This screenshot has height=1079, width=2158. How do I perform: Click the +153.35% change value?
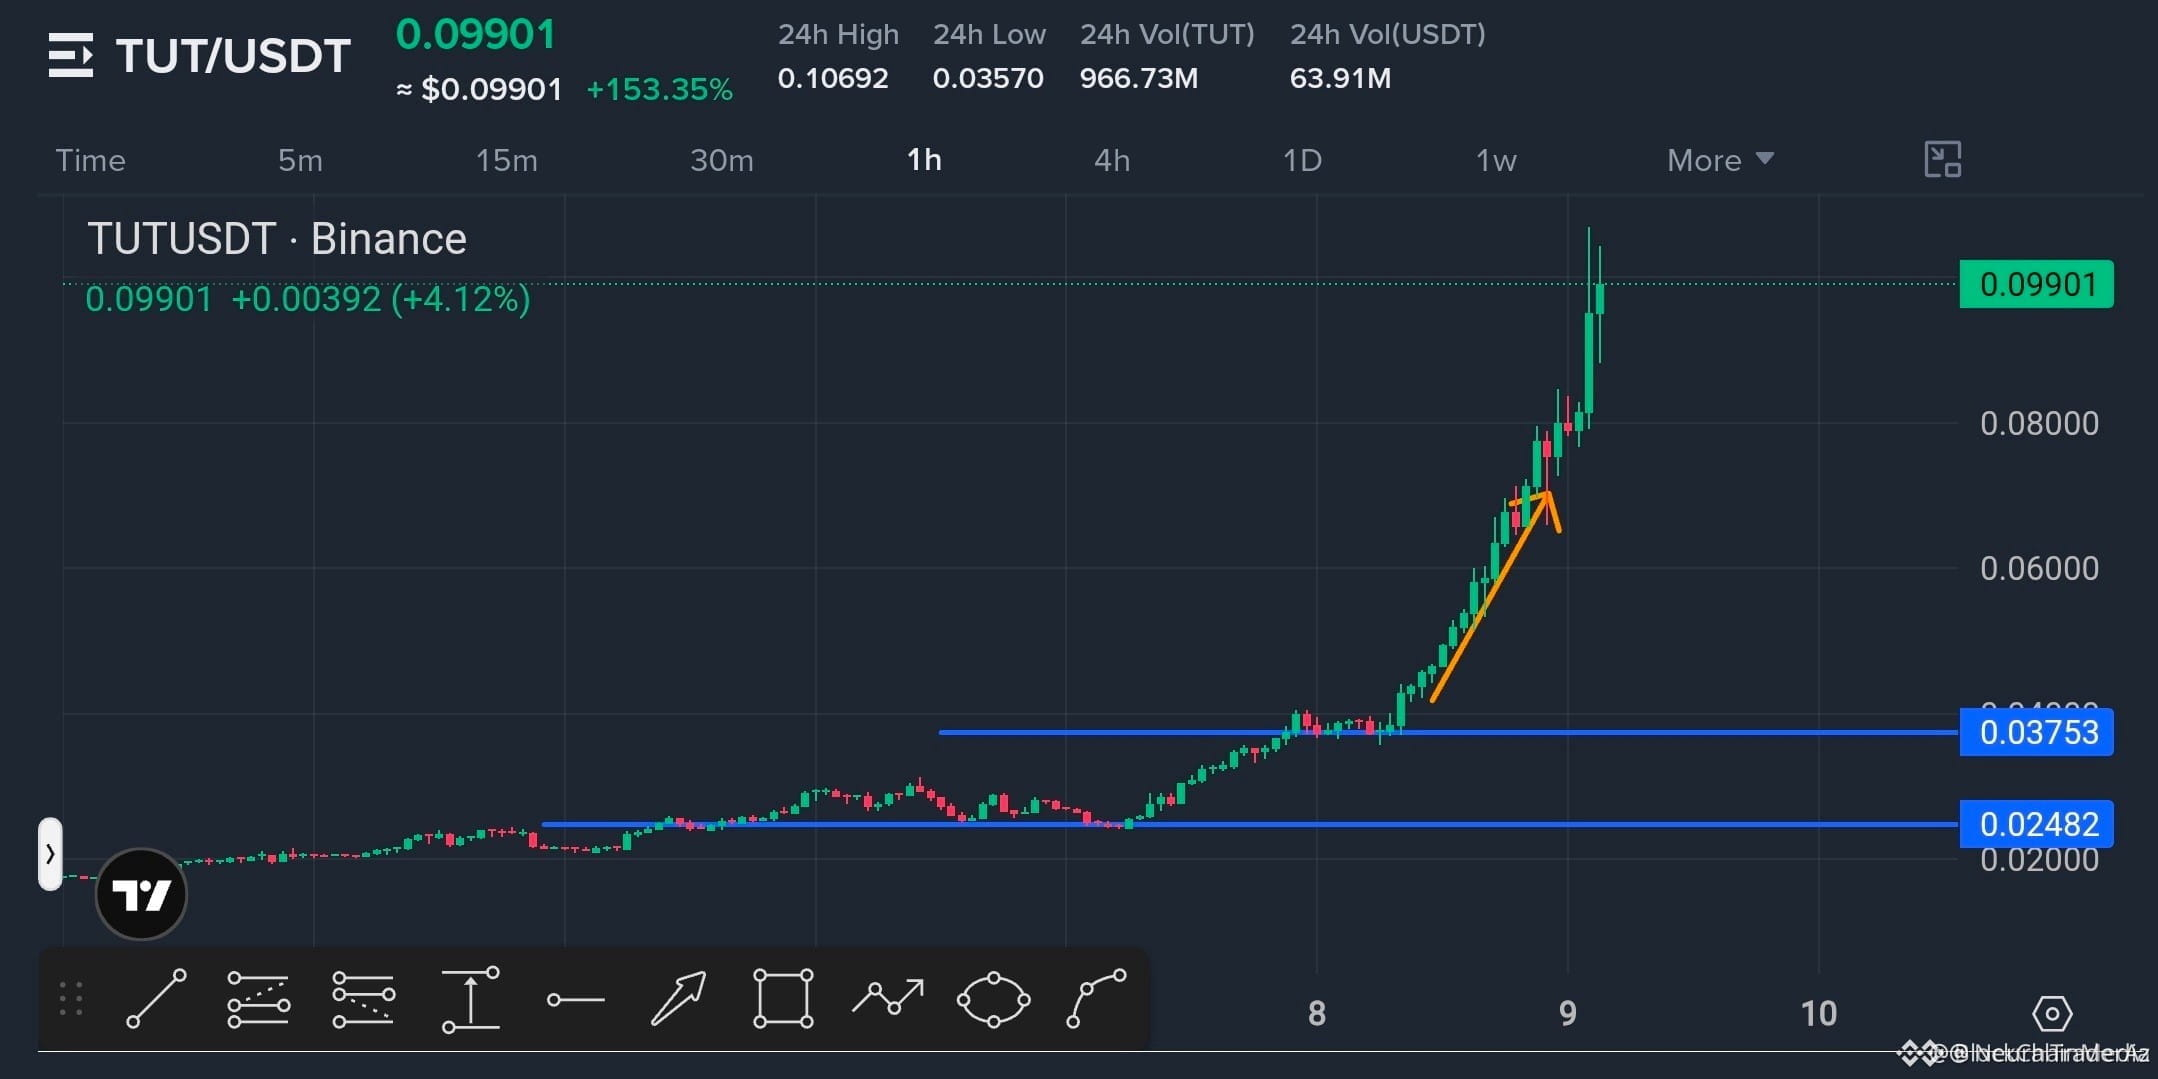pos(659,89)
